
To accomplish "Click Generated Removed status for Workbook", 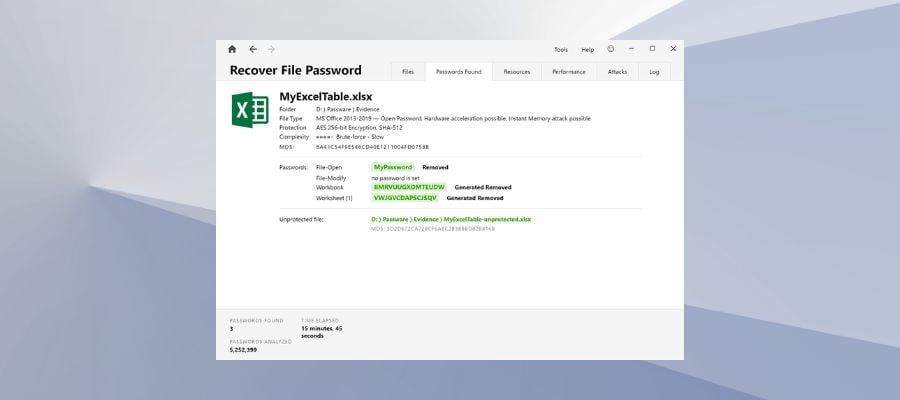I will [483, 187].
